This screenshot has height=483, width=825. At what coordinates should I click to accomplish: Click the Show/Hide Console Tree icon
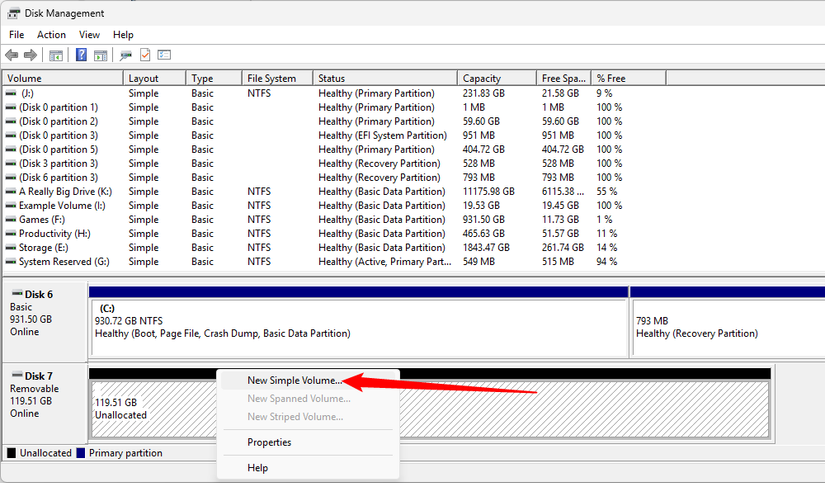click(57, 55)
